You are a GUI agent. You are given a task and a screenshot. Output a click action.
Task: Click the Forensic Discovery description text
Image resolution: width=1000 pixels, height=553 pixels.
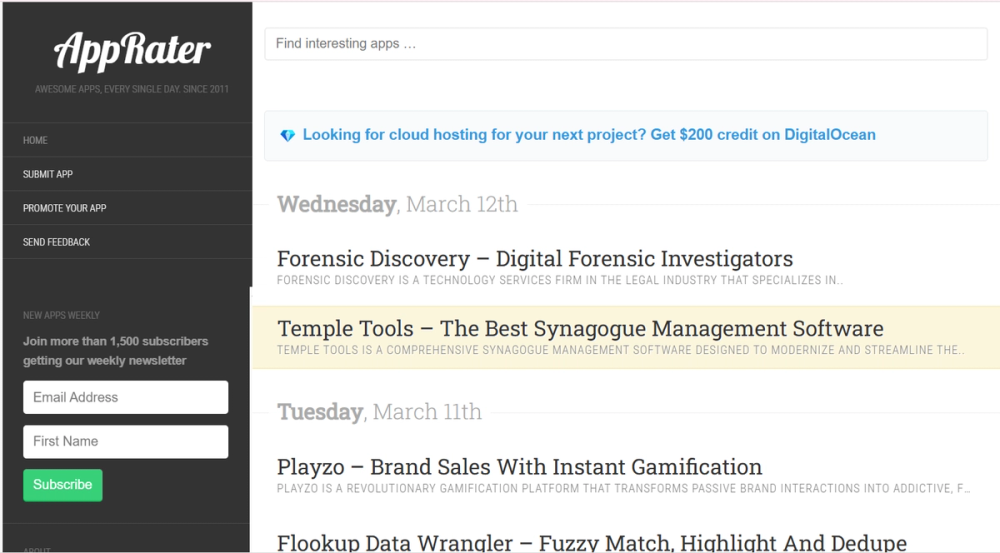(x=560, y=280)
